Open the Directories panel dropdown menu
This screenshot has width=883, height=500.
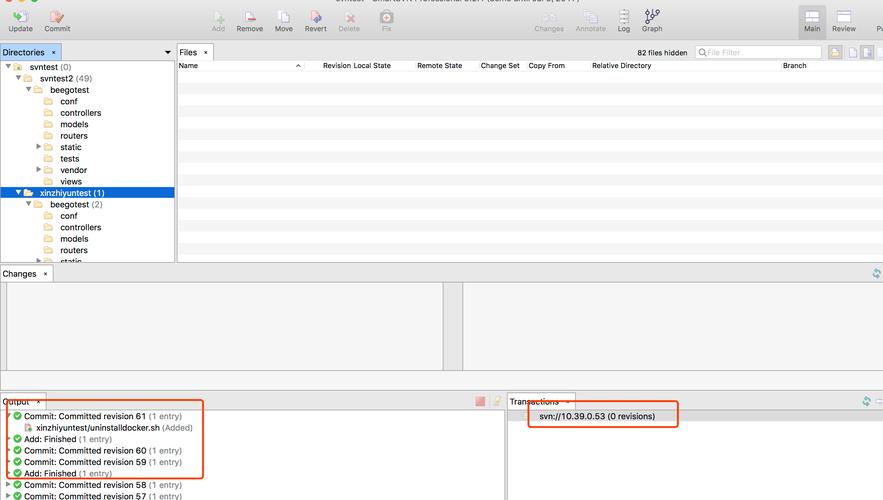(x=167, y=52)
